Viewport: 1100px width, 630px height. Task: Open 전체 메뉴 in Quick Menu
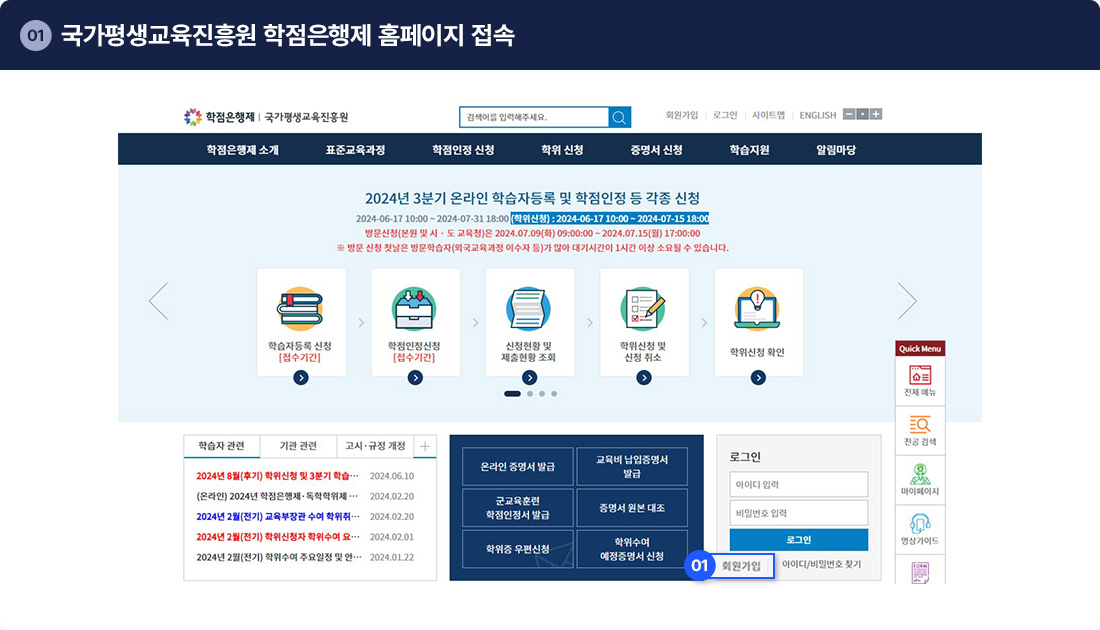point(919,381)
